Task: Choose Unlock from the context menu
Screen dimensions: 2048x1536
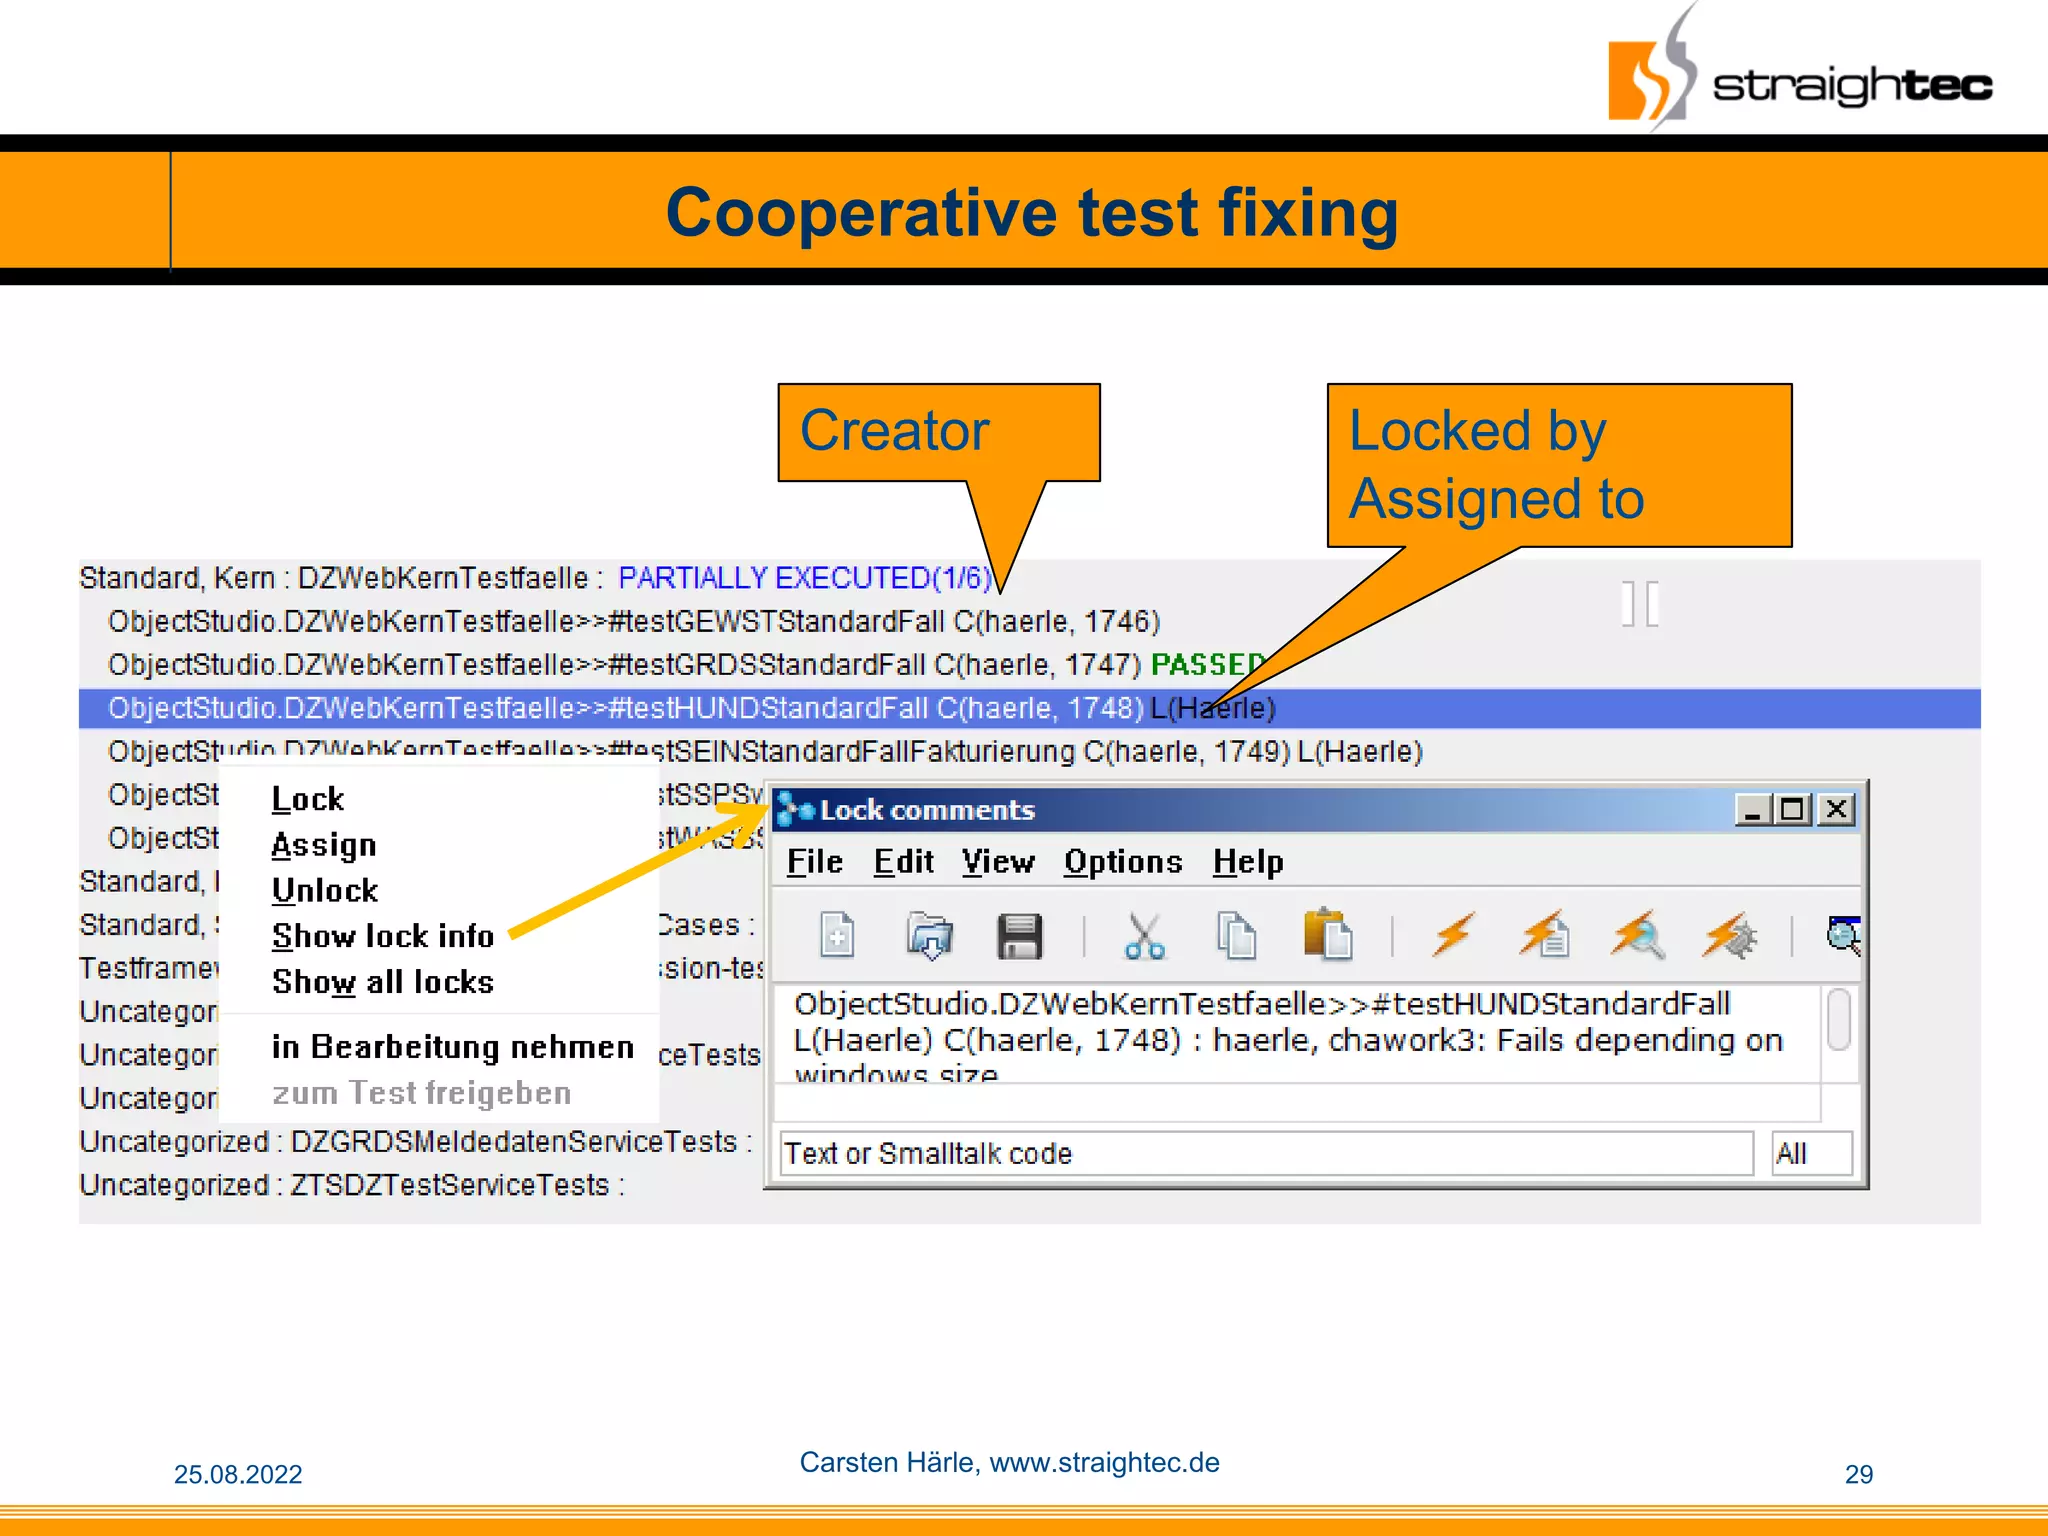Action: 325,890
